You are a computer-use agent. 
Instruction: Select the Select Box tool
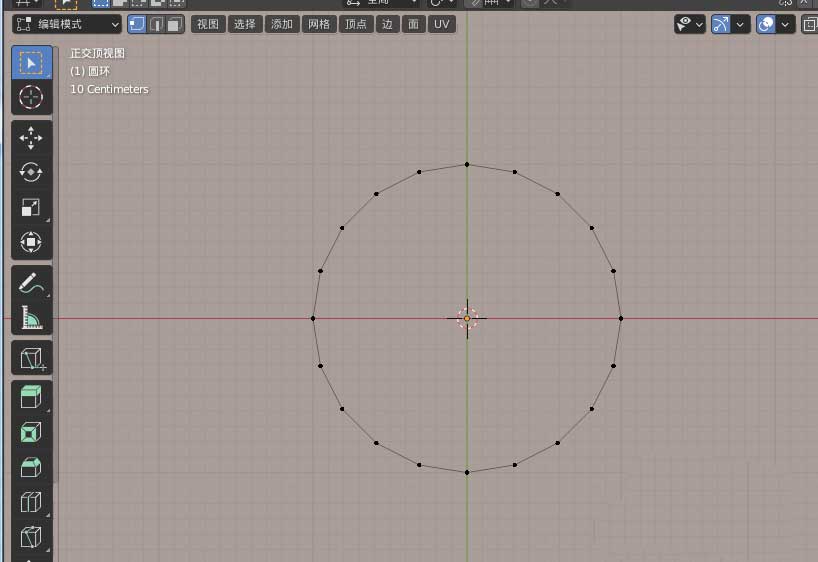[31, 63]
